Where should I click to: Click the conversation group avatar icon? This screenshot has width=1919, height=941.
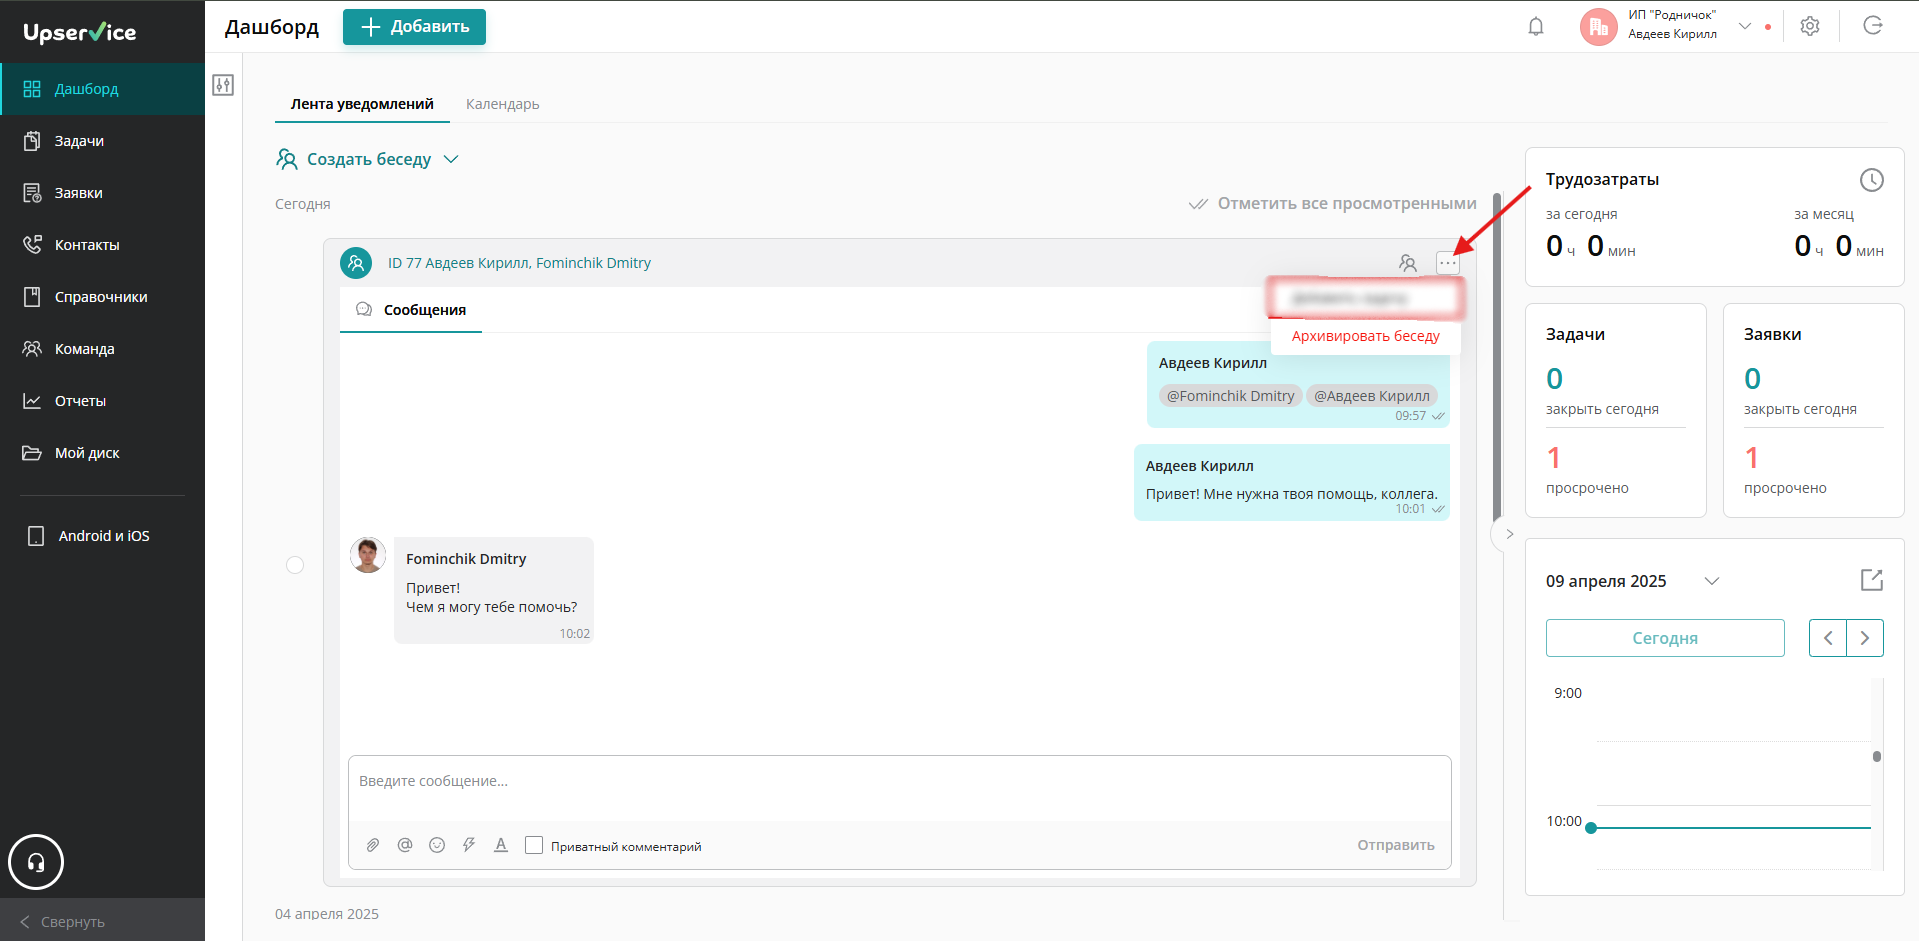pyautogui.click(x=356, y=263)
